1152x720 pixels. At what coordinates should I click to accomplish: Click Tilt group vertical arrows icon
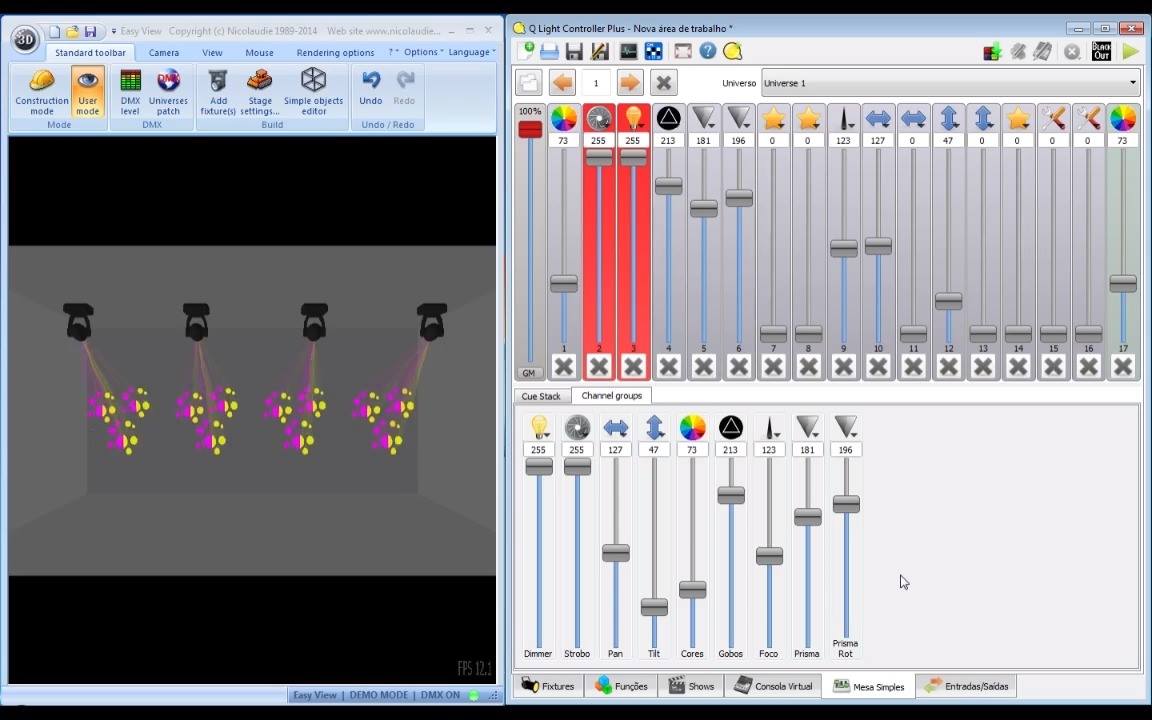(654, 427)
